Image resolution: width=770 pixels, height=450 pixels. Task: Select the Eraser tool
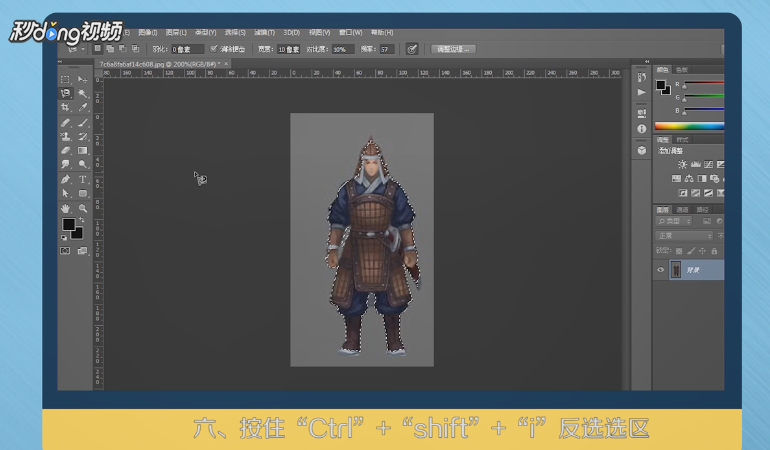[65, 150]
